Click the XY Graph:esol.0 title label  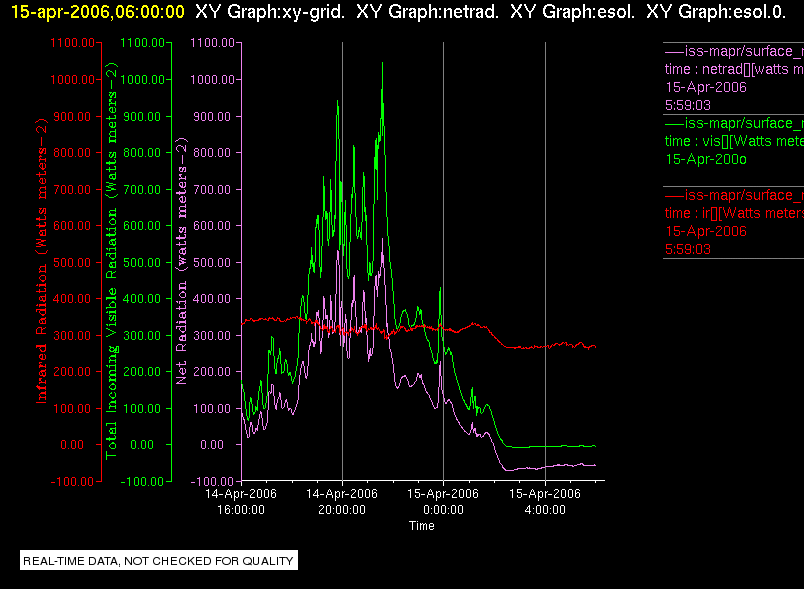pyautogui.click(x=716, y=12)
